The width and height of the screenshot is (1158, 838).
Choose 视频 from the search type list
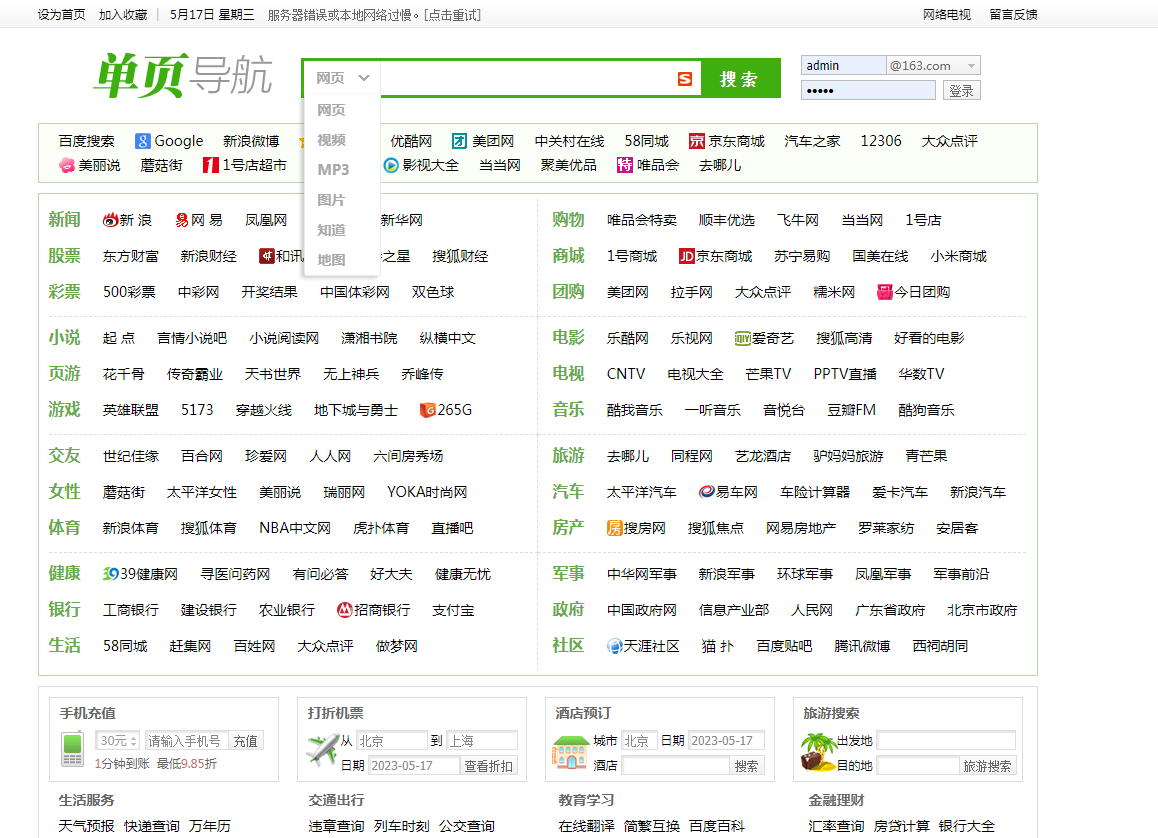pyautogui.click(x=332, y=140)
